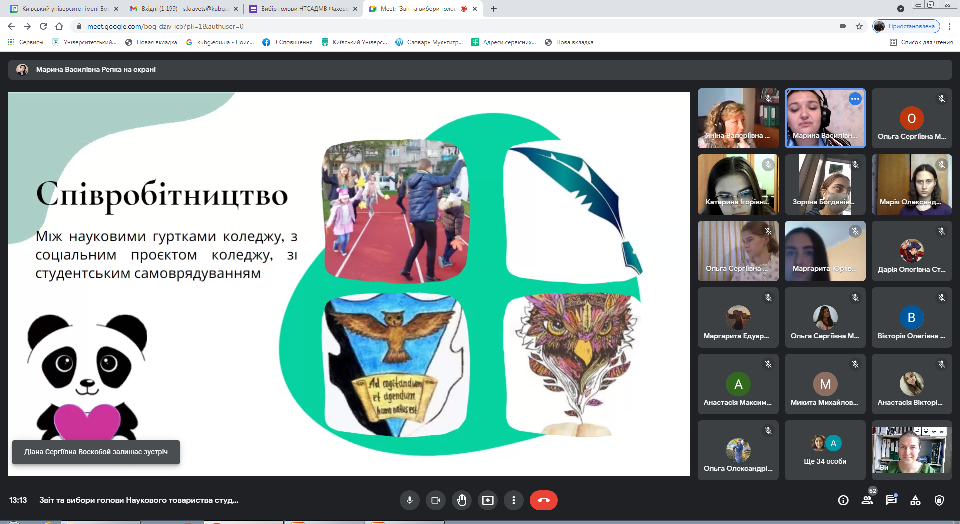
Task: Select Микита Михайлович tile with M avatar
Action: coord(825,384)
